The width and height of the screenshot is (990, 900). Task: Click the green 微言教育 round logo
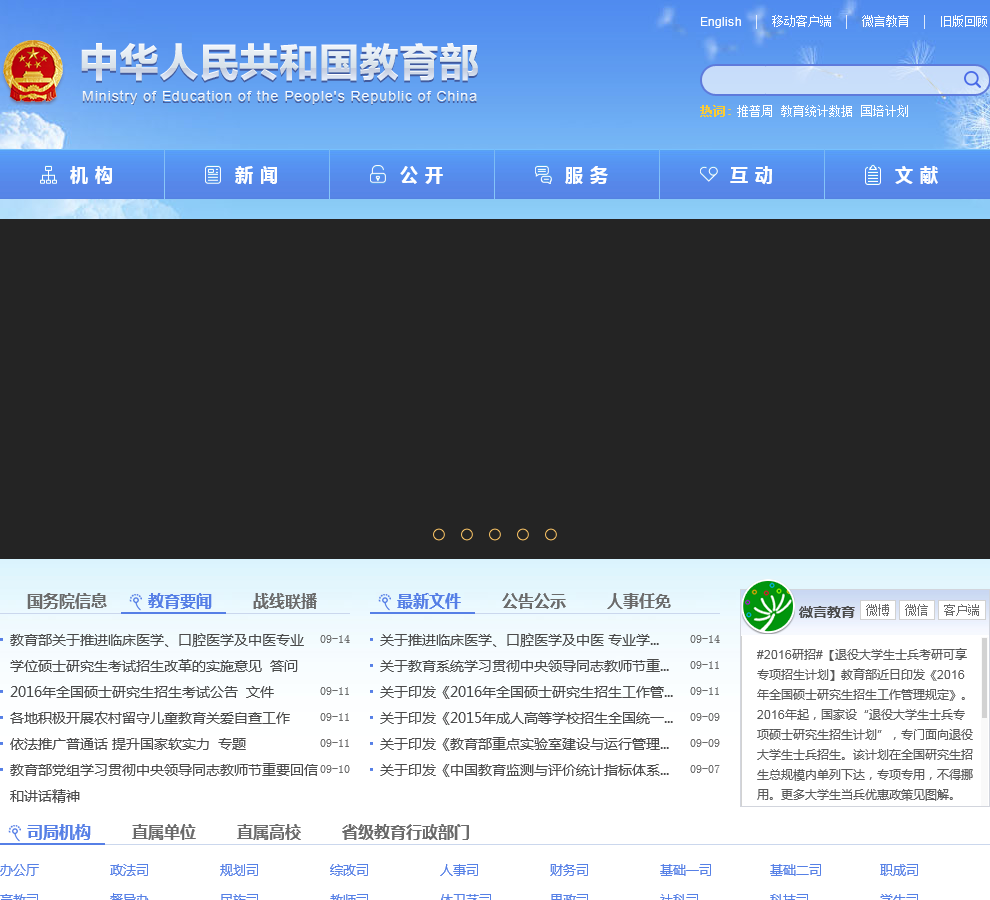768,607
